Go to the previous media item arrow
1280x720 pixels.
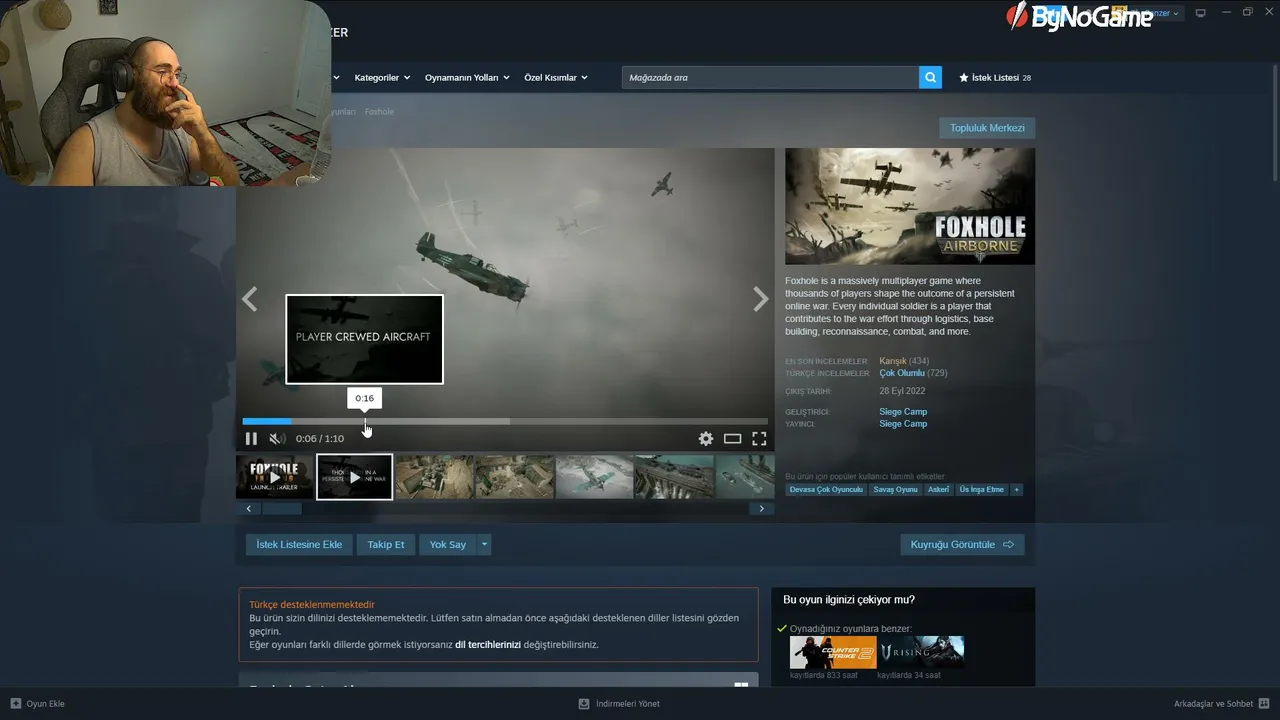[250, 299]
